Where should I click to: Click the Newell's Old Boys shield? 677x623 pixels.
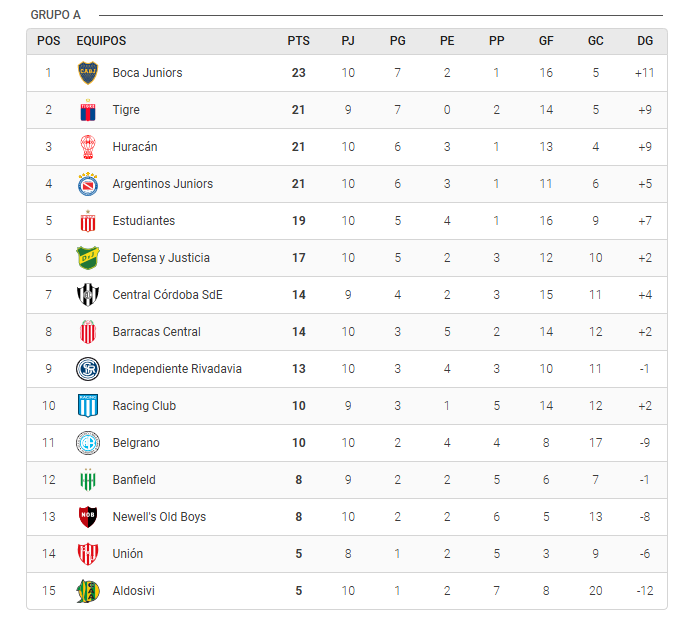[88, 517]
